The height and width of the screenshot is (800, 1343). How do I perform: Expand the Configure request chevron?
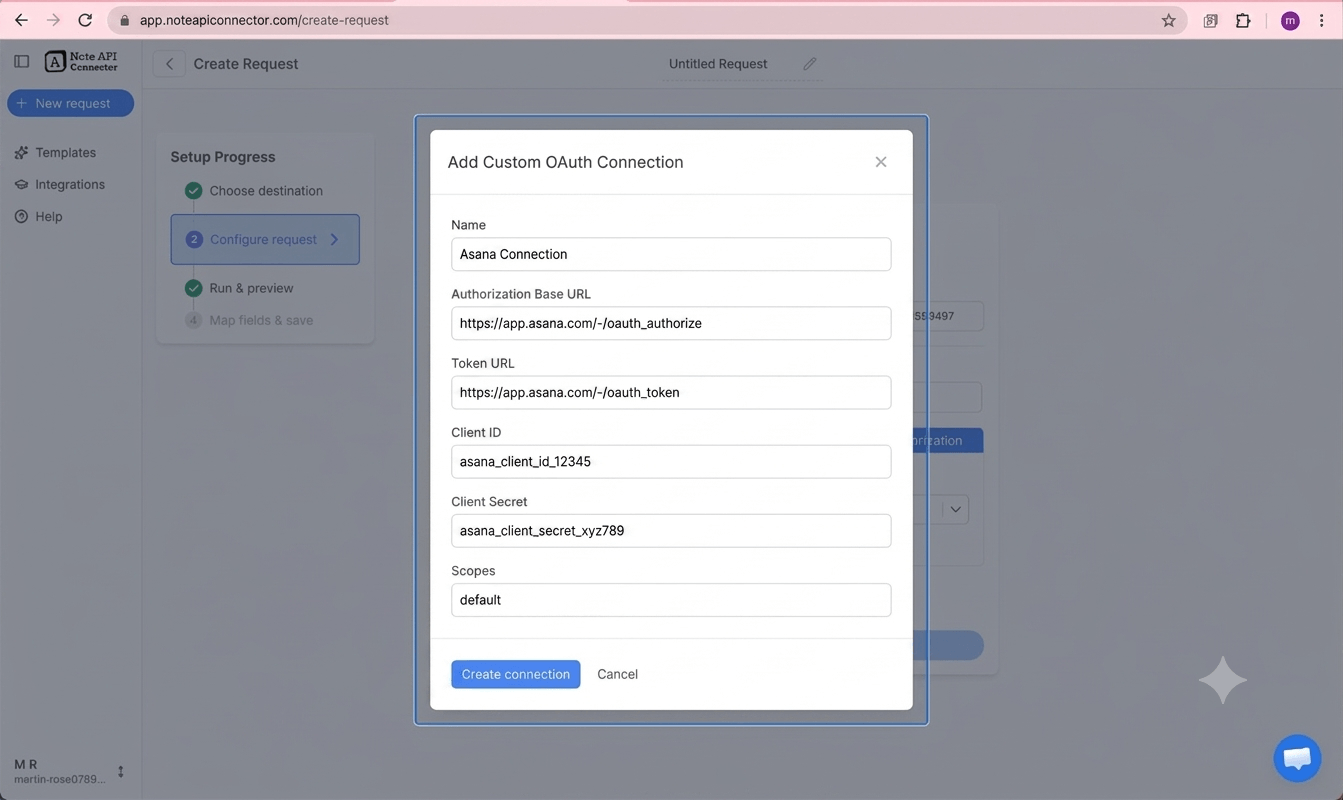tap(334, 239)
